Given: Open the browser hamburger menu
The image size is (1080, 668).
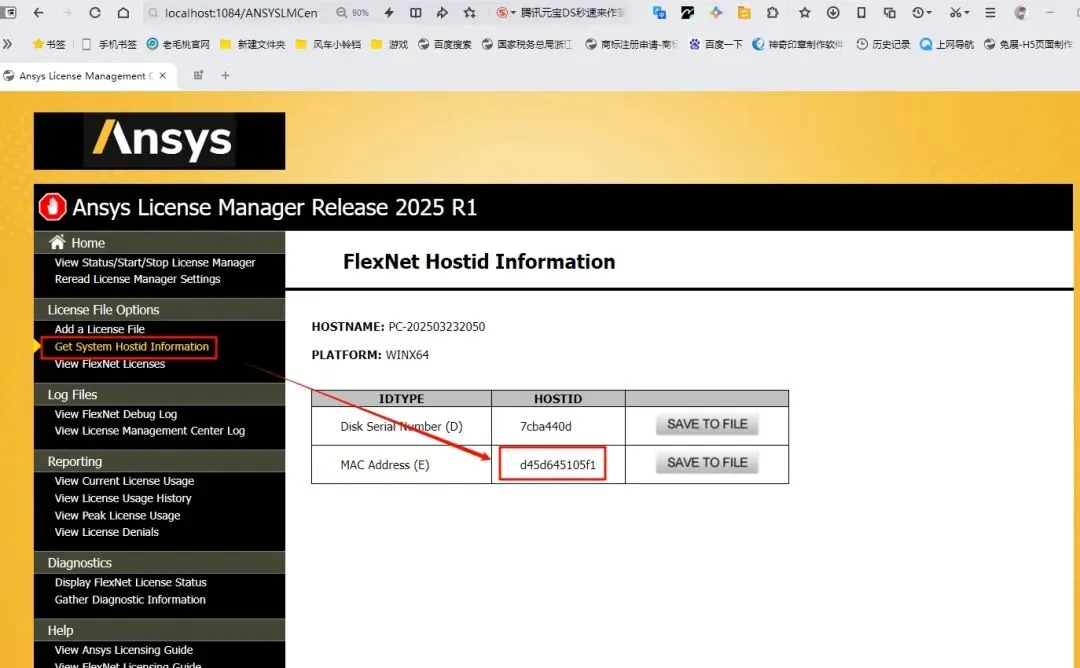Looking at the screenshot, I should point(990,12).
